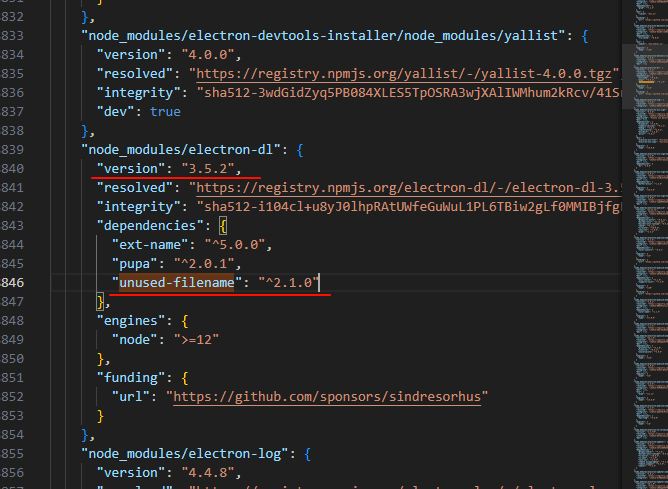The height and width of the screenshot is (489, 668).
Task: Click line number 846 in gutter
Action: 12,282
